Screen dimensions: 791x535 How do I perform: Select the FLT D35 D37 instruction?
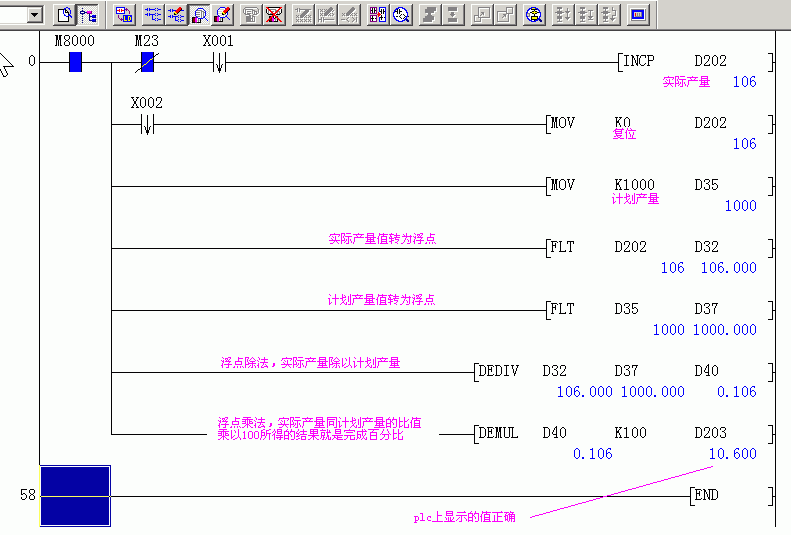(659, 310)
